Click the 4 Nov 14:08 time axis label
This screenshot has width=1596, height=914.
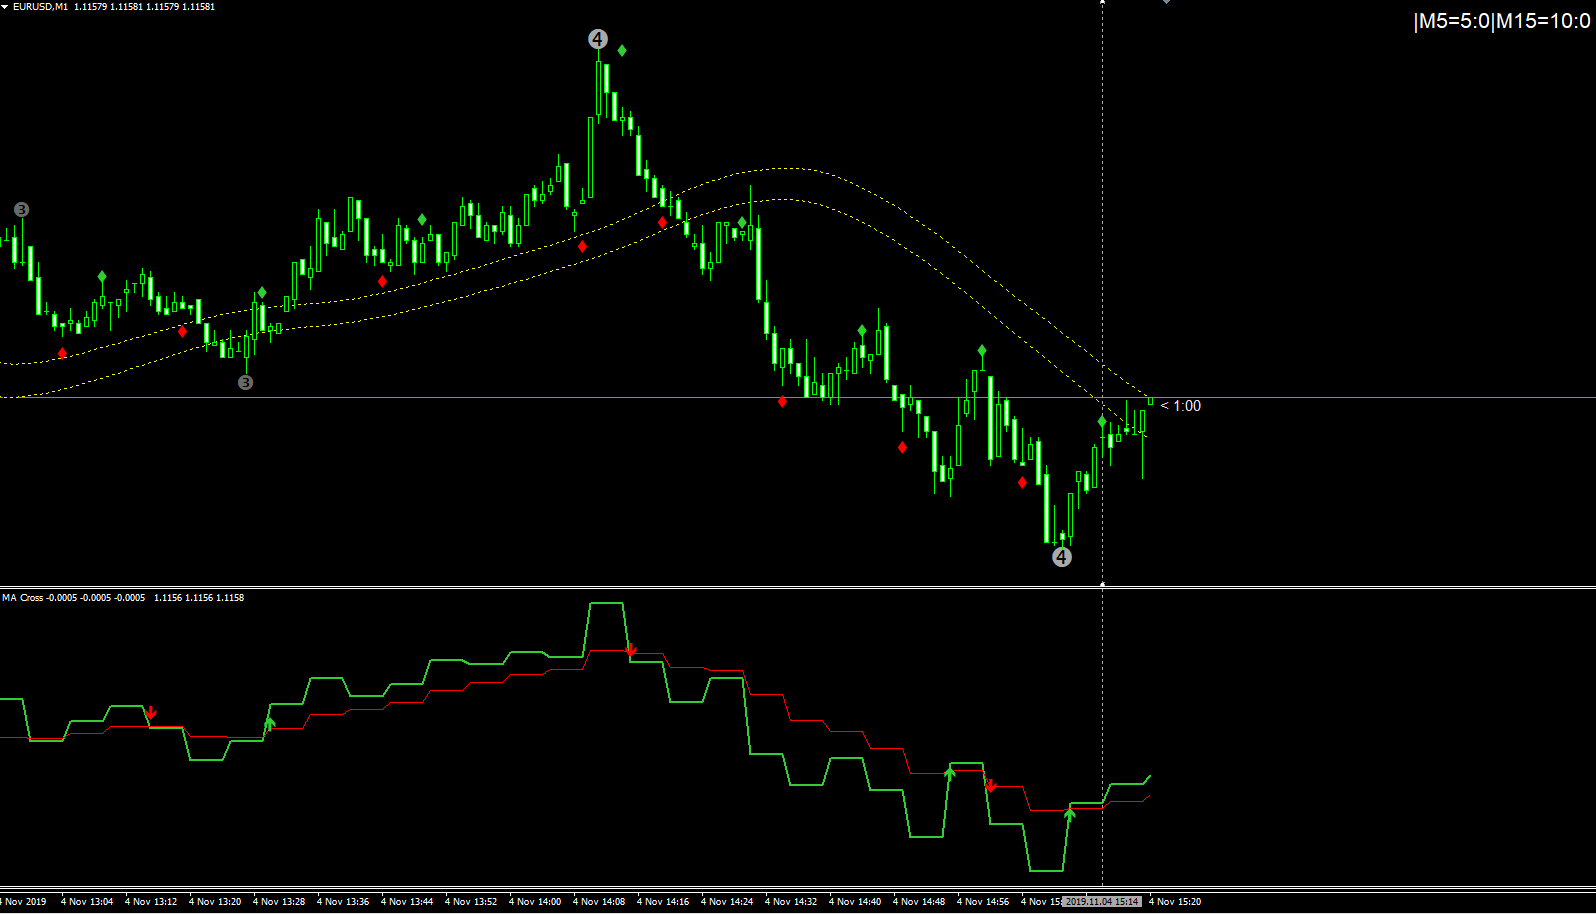click(x=599, y=902)
